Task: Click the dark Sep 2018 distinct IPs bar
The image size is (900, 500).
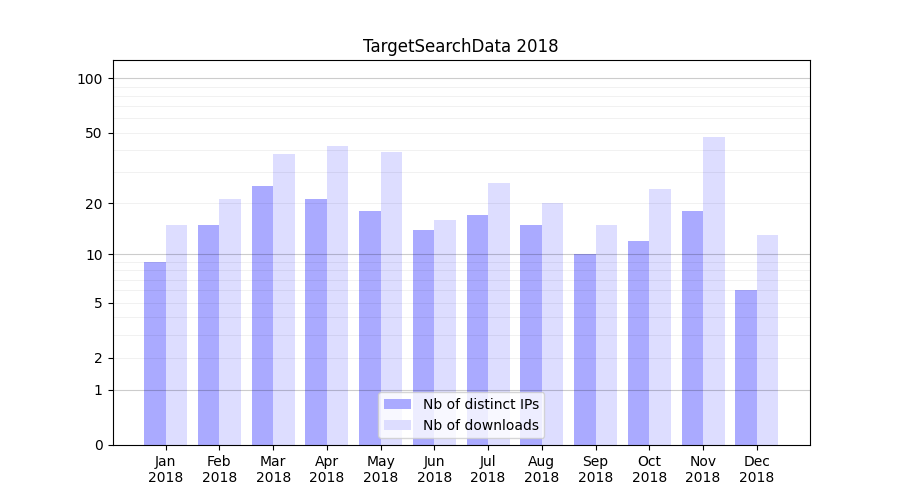Action: (x=585, y=349)
